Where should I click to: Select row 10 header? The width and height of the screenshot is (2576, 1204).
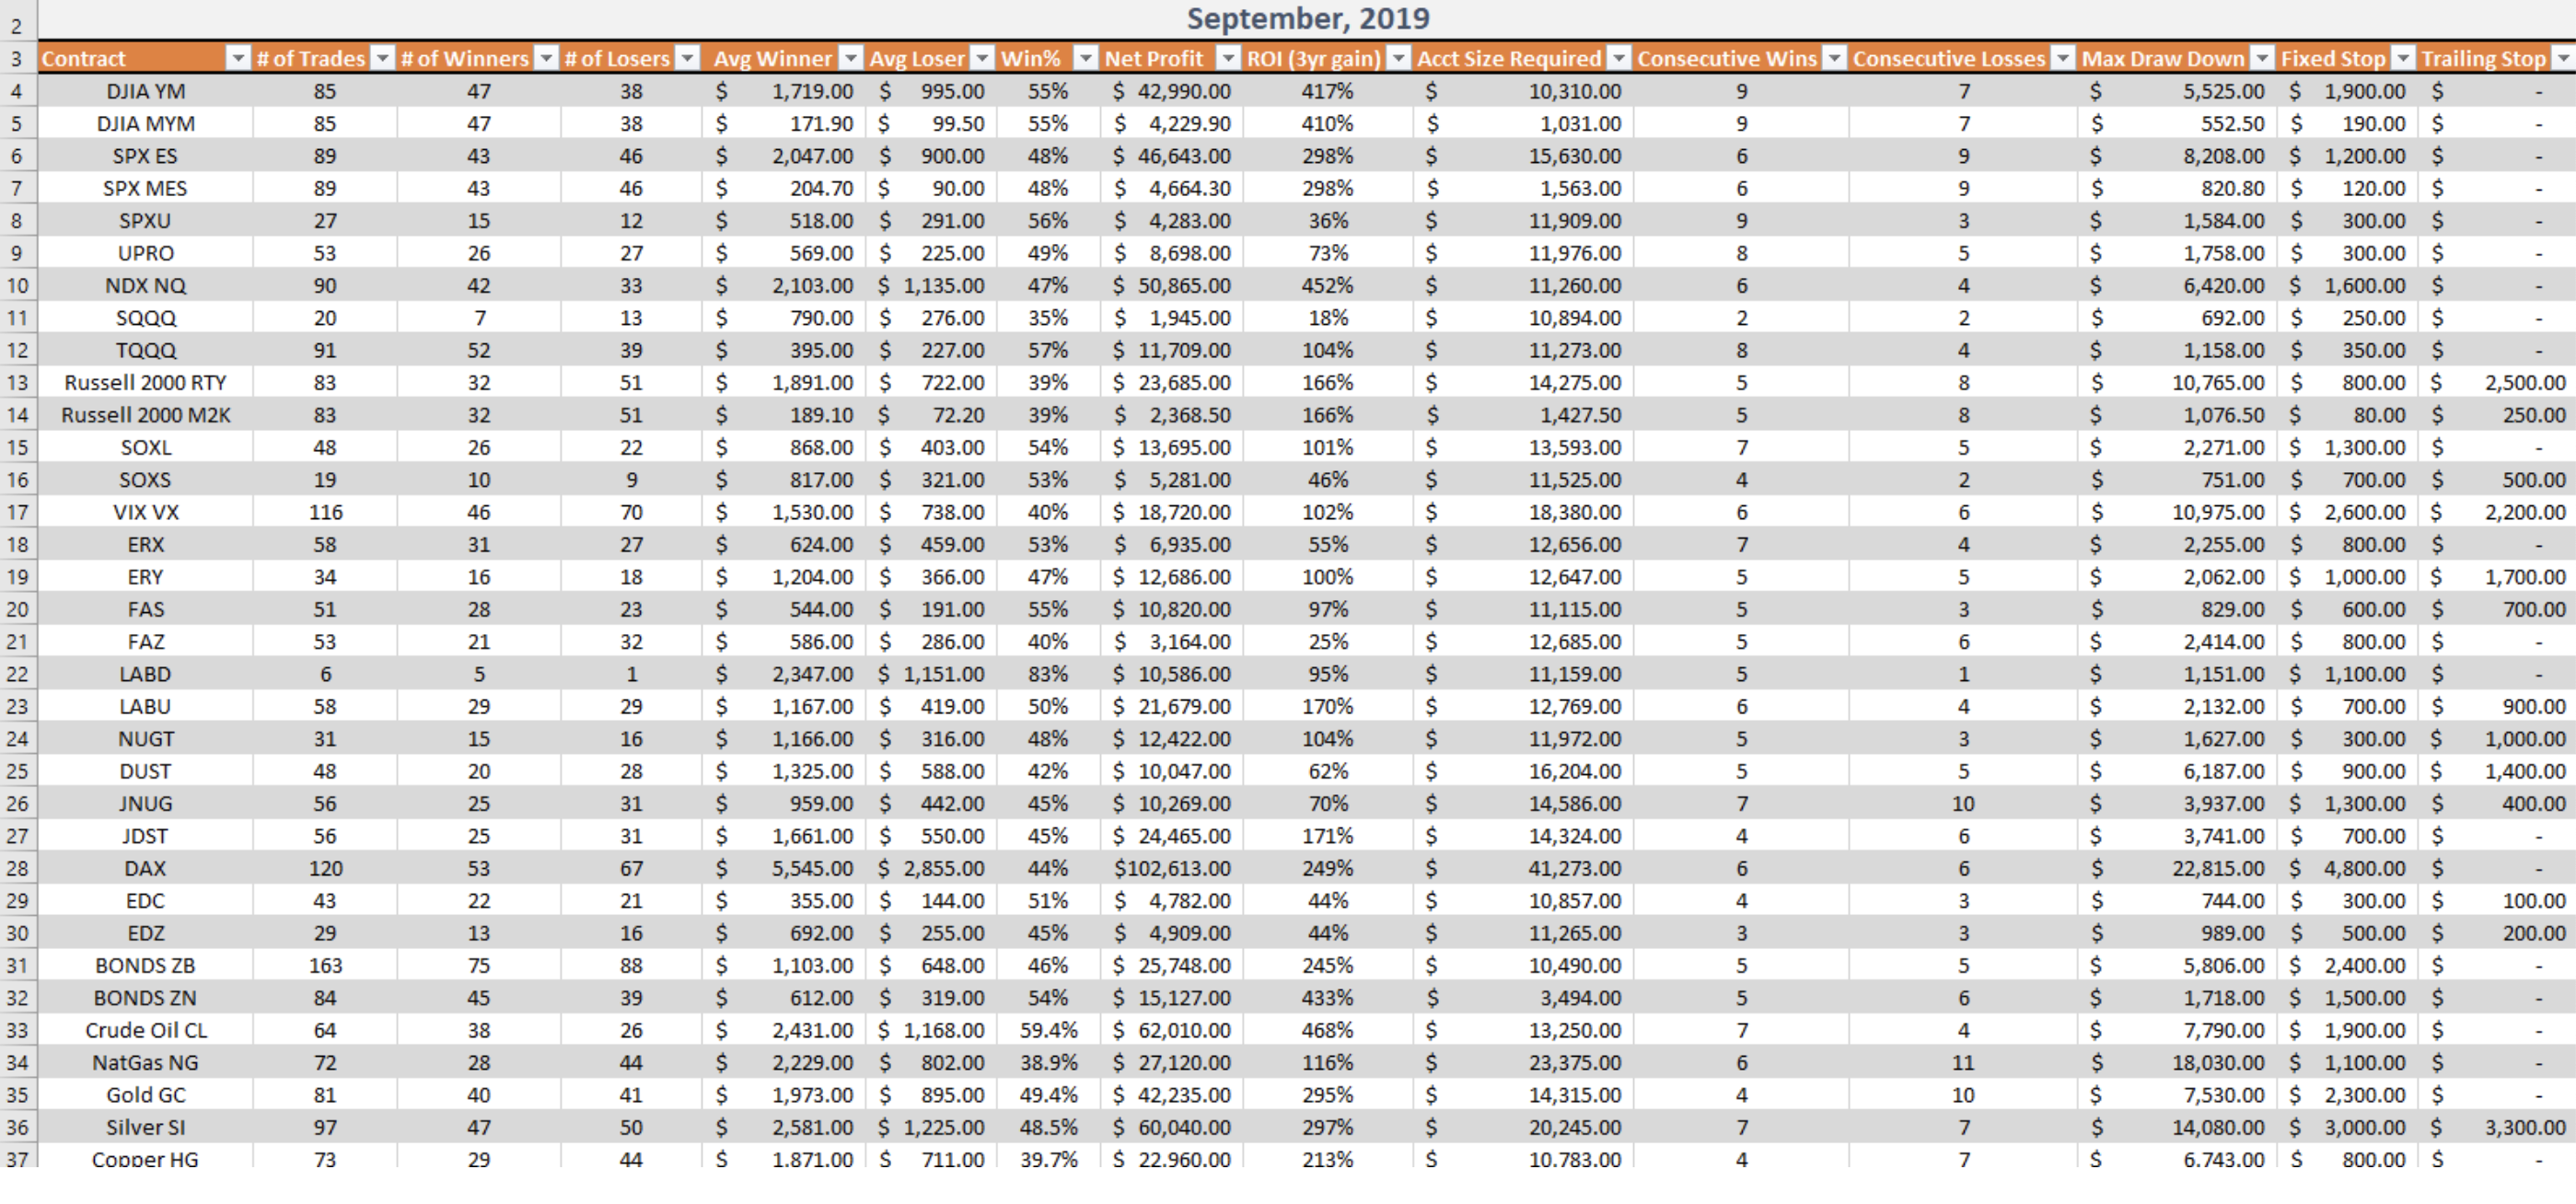(17, 286)
